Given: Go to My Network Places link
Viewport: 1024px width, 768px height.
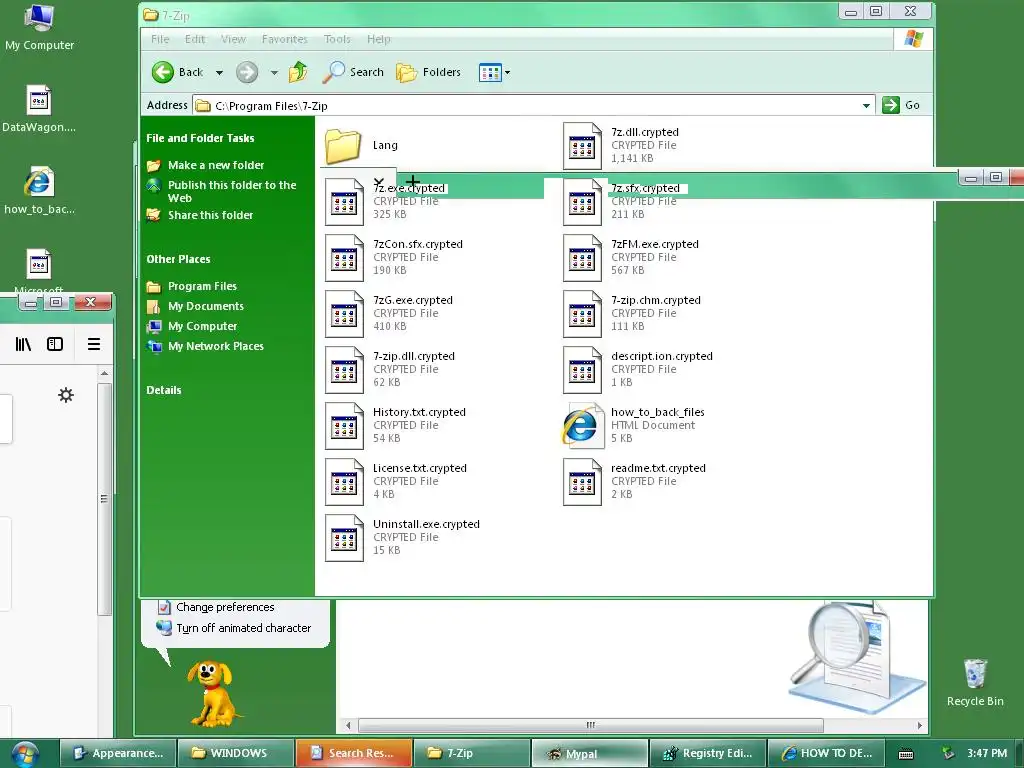Looking at the screenshot, I should (216, 346).
